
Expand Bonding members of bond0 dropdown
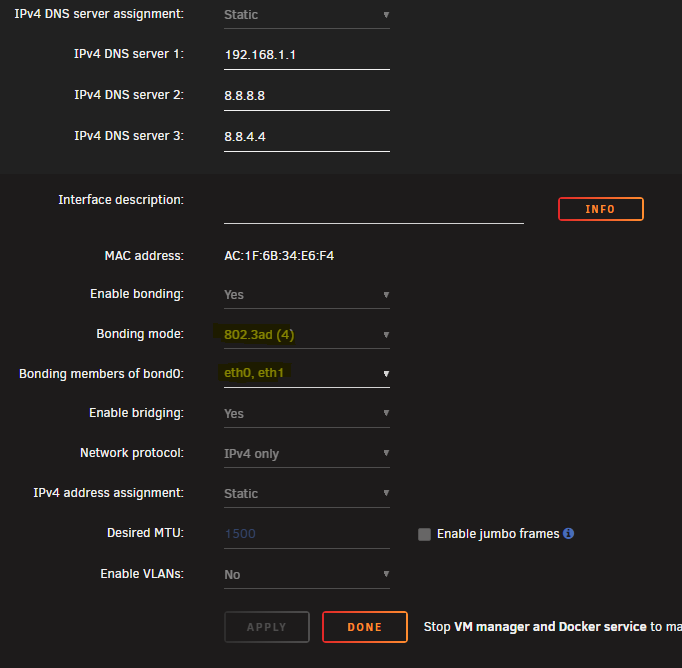(x=307, y=374)
